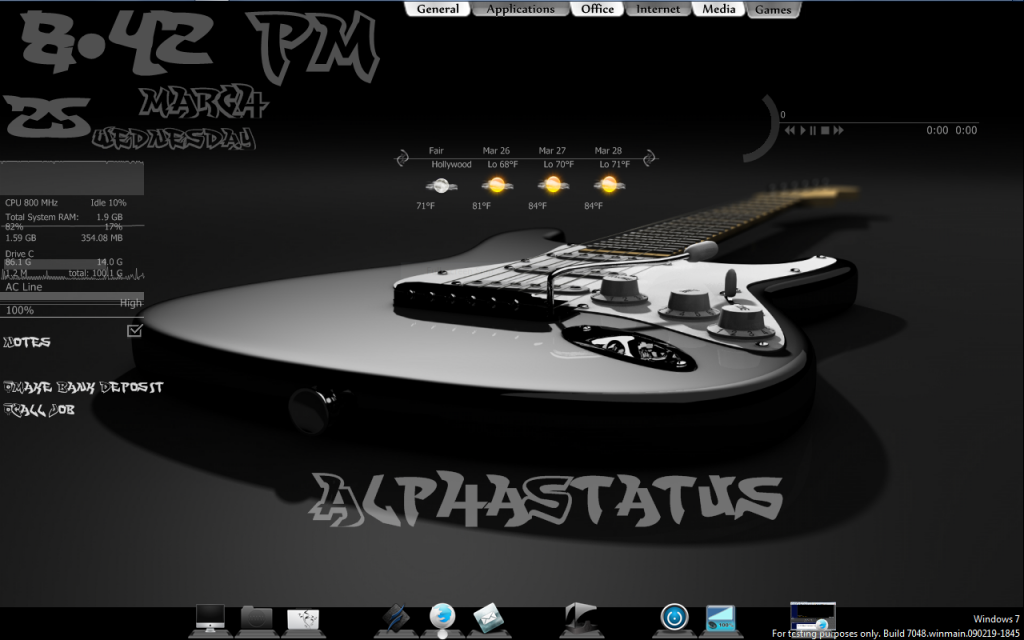Click the blue power button dock icon
The height and width of the screenshot is (640, 1024).
pos(675,618)
